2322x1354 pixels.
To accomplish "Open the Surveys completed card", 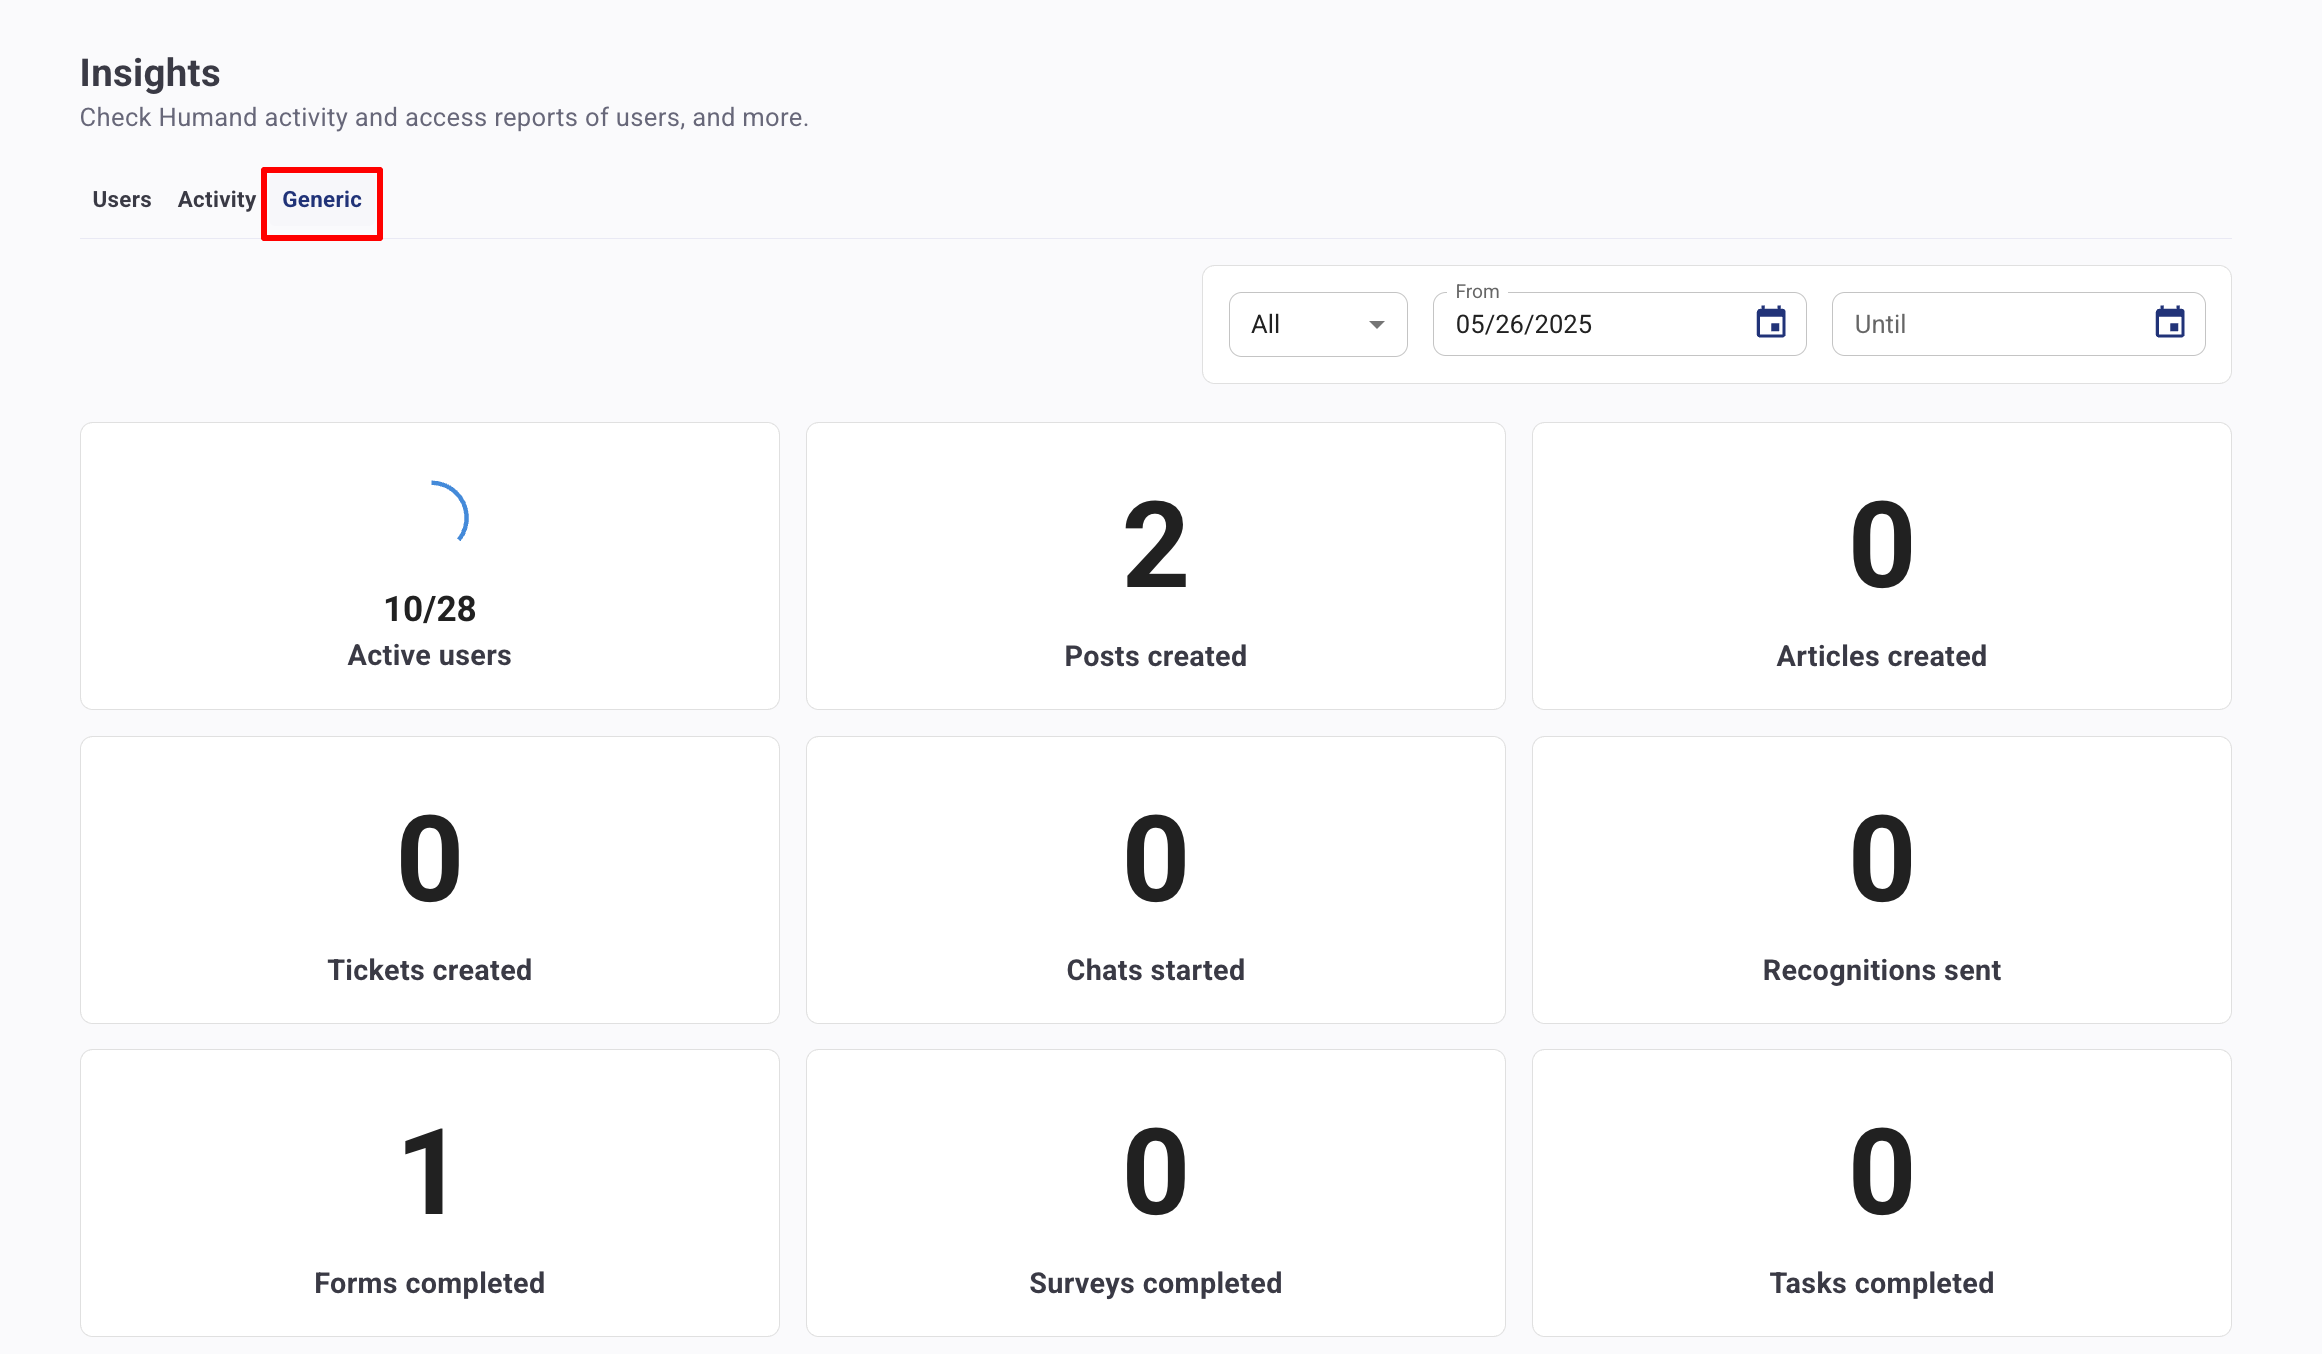I will pos(1155,1193).
